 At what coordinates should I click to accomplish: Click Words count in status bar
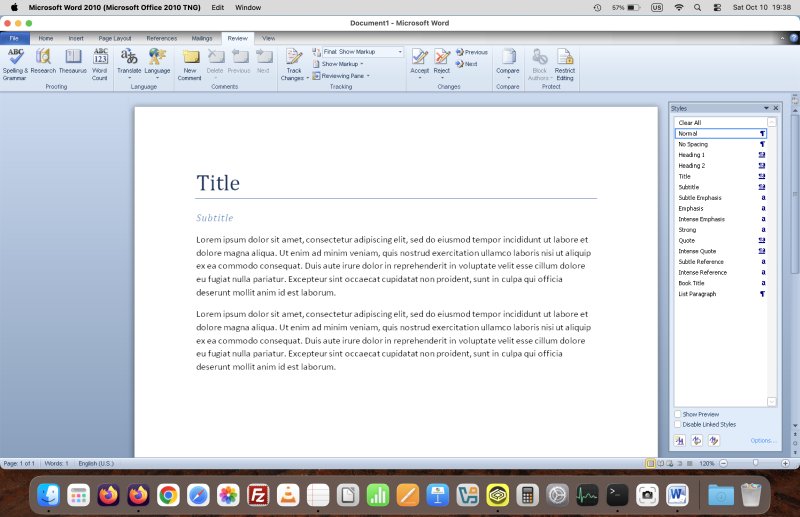pos(57,463)
